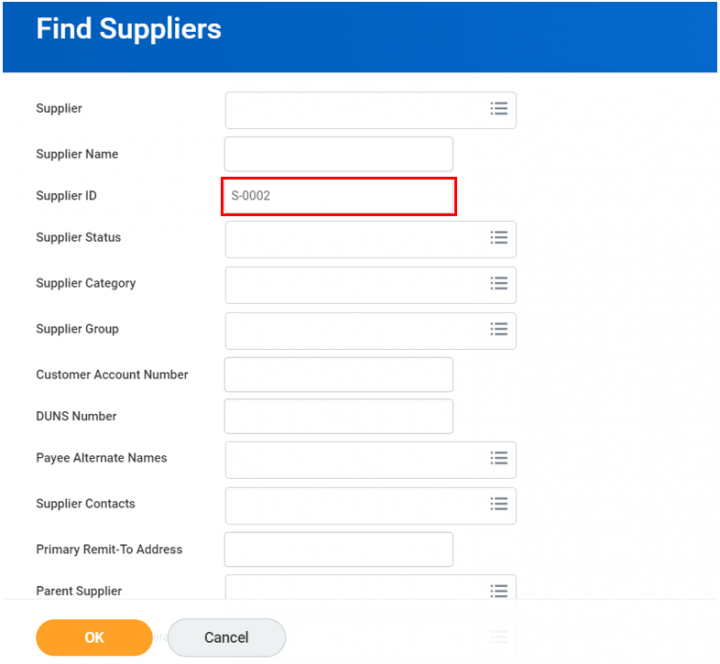The image size is (720, 664).
Task: Click the Supplier Contacts list icon
Action: 499,504
